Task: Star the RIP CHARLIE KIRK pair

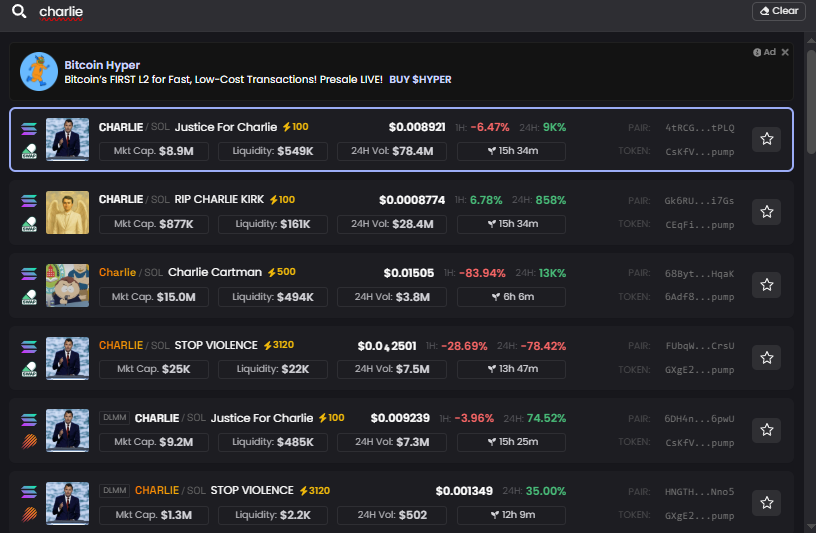Action: tap(767, 212)
